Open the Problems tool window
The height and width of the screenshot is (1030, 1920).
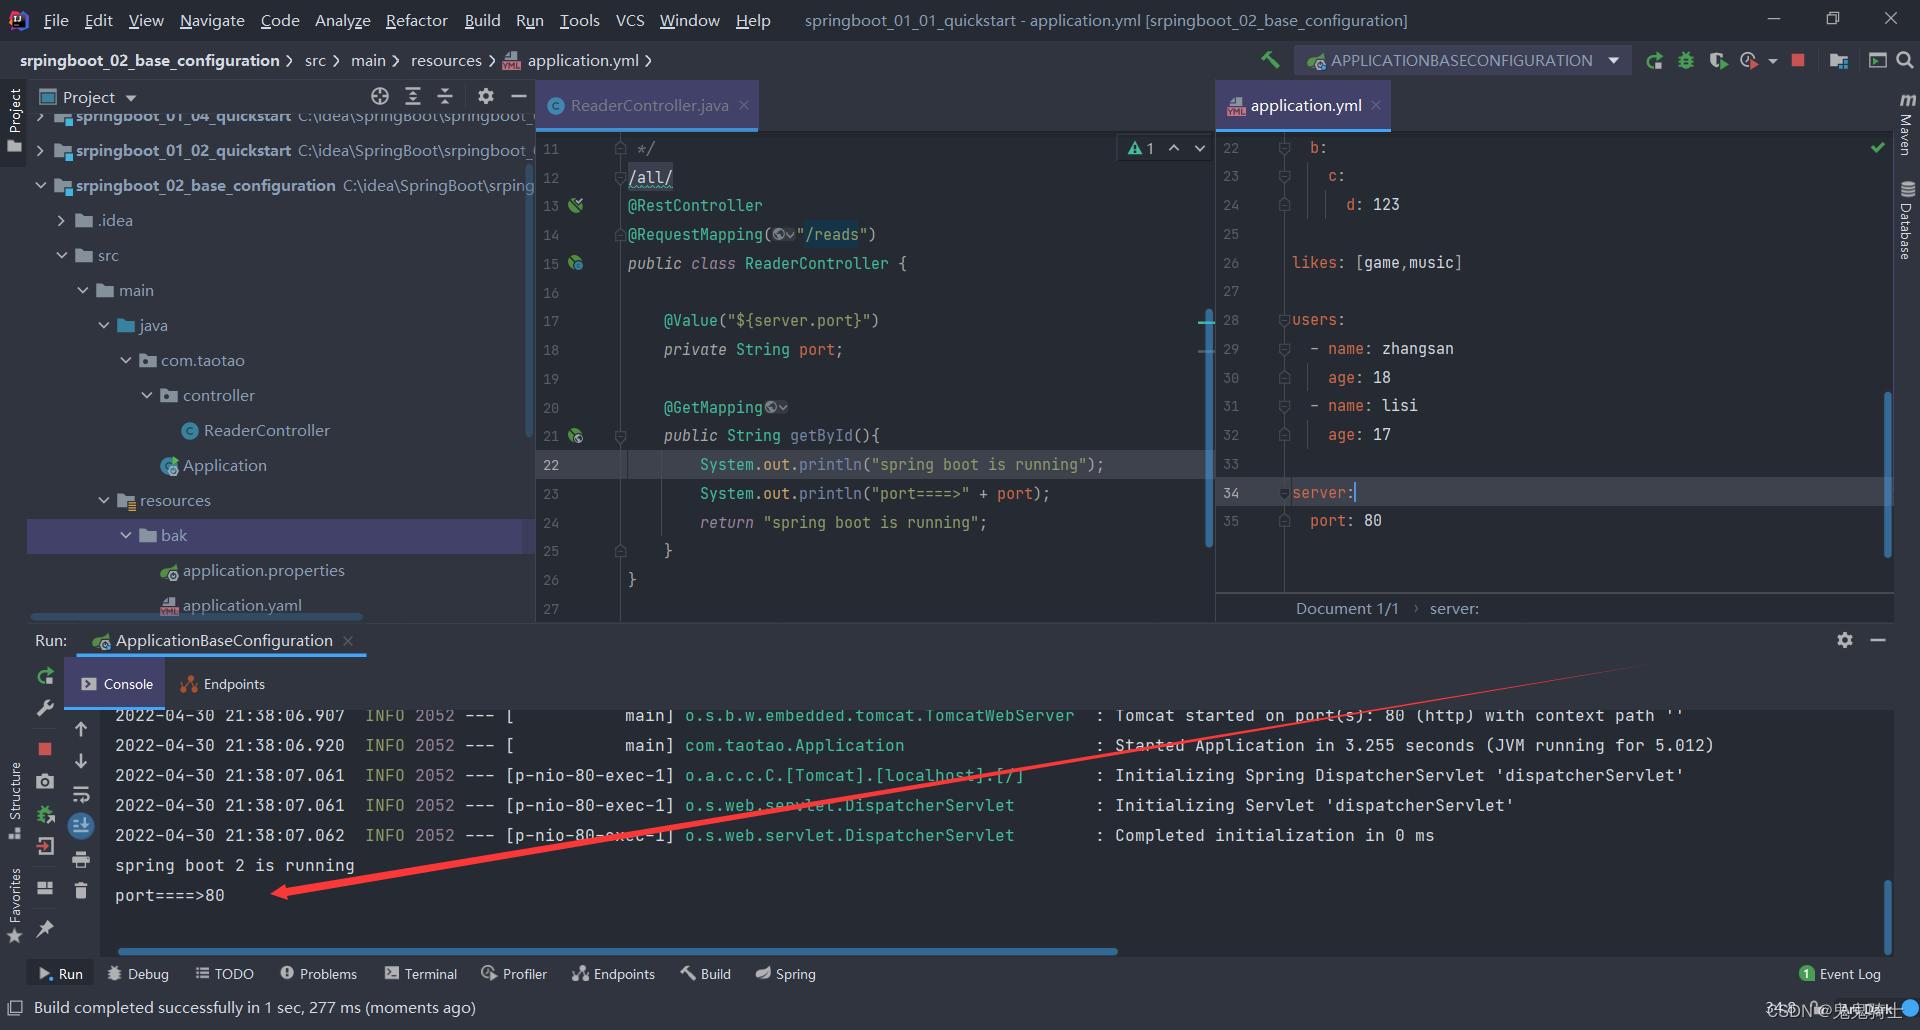318,974
